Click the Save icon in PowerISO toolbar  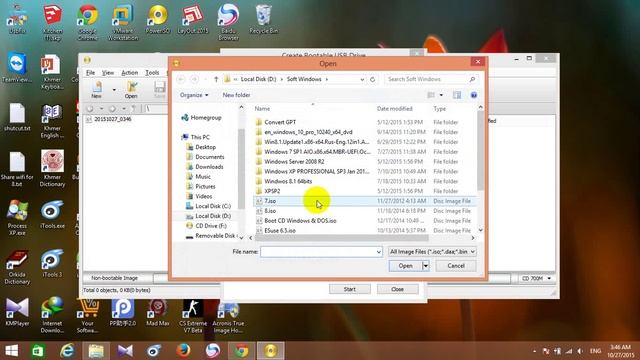pos(160,89)
